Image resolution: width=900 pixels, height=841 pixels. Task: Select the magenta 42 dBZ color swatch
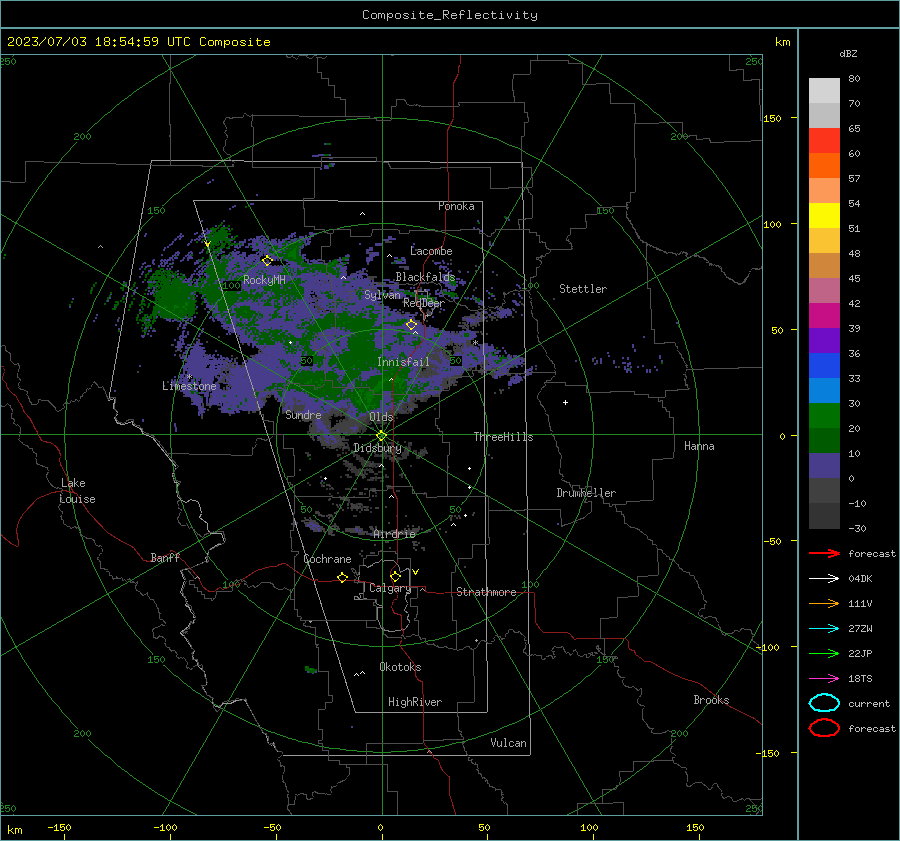[x=824, y=316]
